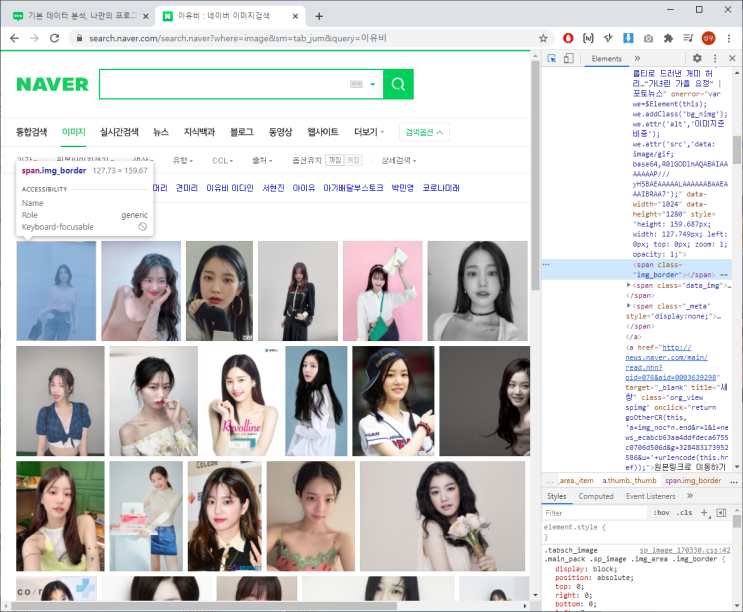Toggle the computed styles sidebar pane

721,513
